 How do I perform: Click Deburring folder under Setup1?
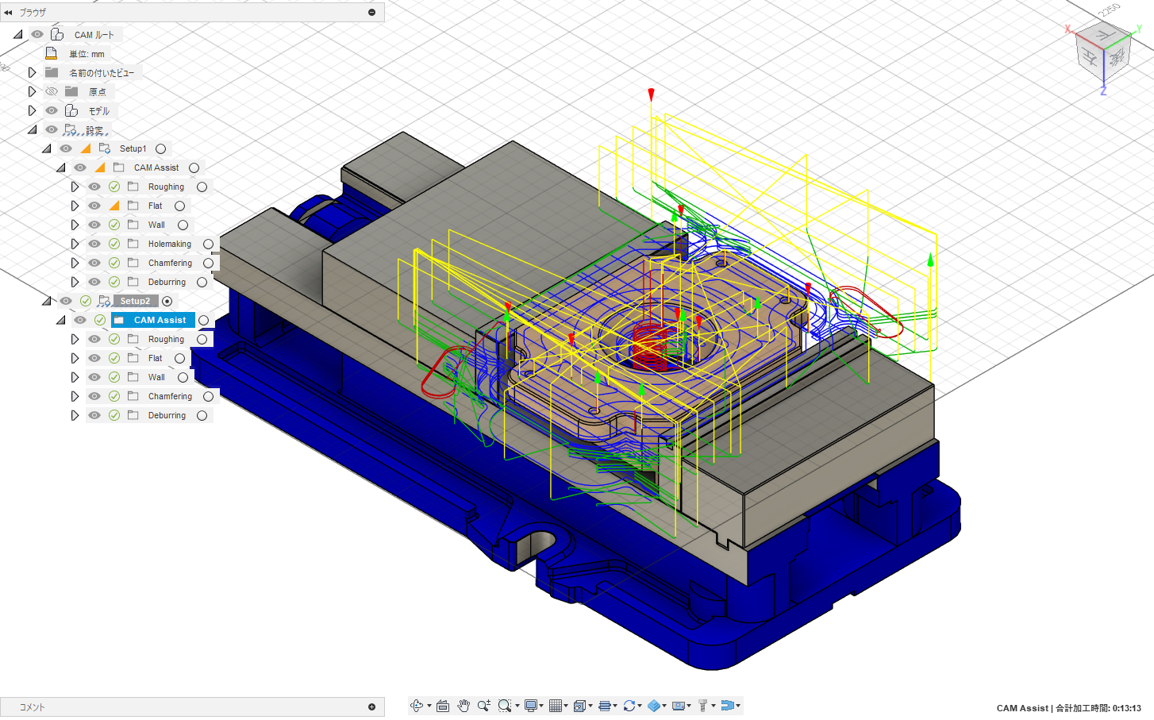tap(167, 282)
